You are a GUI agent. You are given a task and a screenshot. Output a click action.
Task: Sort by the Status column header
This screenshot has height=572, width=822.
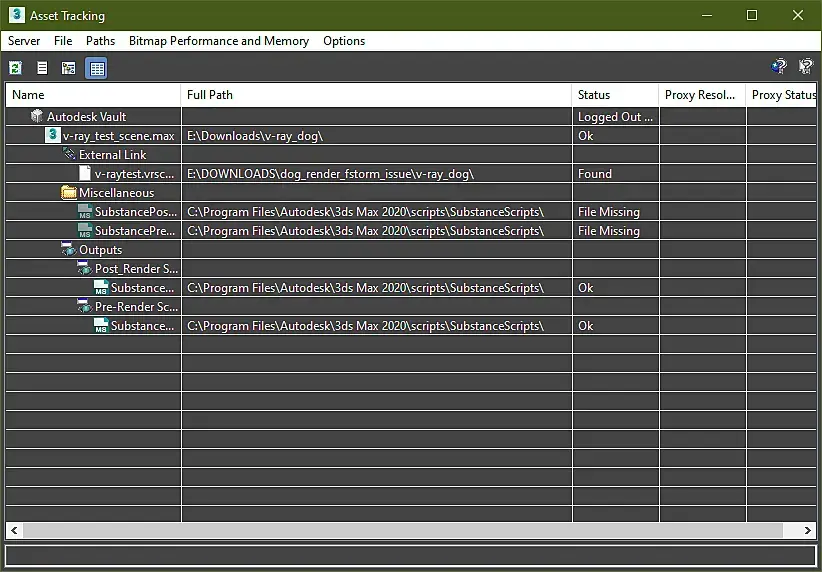[615, 95]
